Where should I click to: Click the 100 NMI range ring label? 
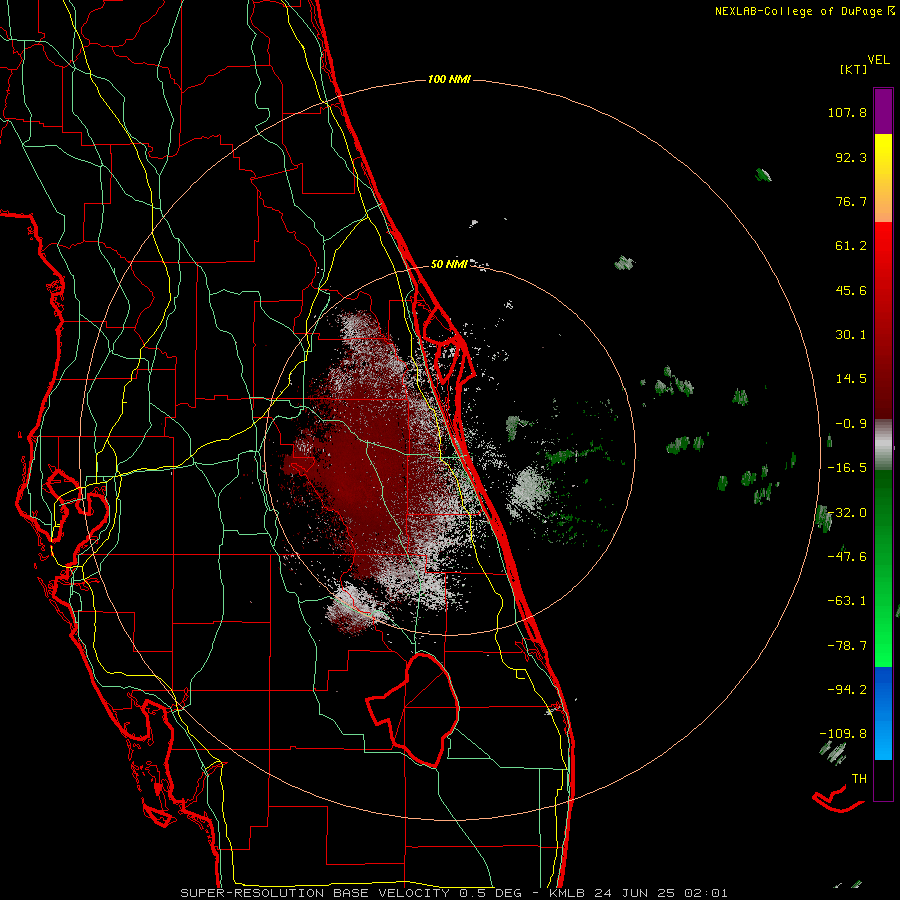pyautogui.click(x=449, y=79)
